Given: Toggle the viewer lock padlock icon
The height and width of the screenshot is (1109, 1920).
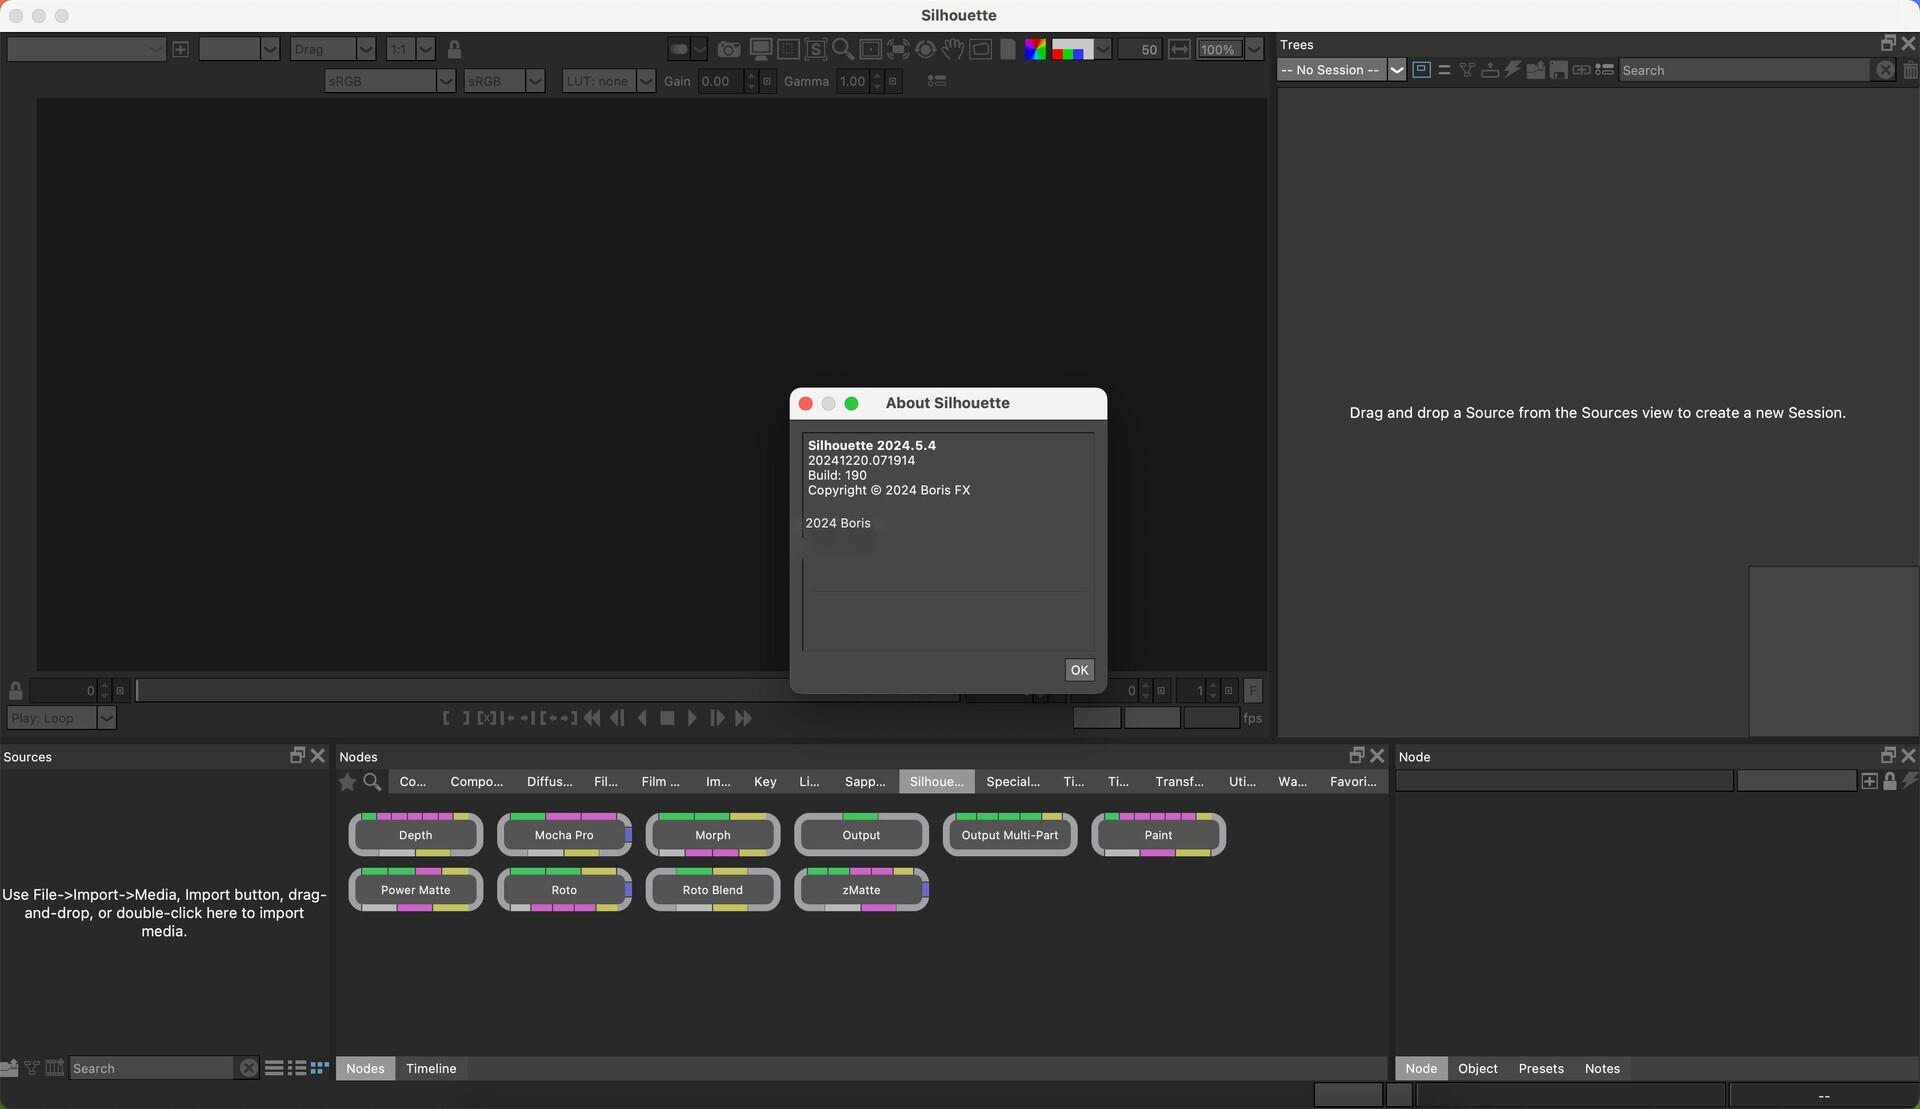Looking at the screenshot, I should point(454,49).
